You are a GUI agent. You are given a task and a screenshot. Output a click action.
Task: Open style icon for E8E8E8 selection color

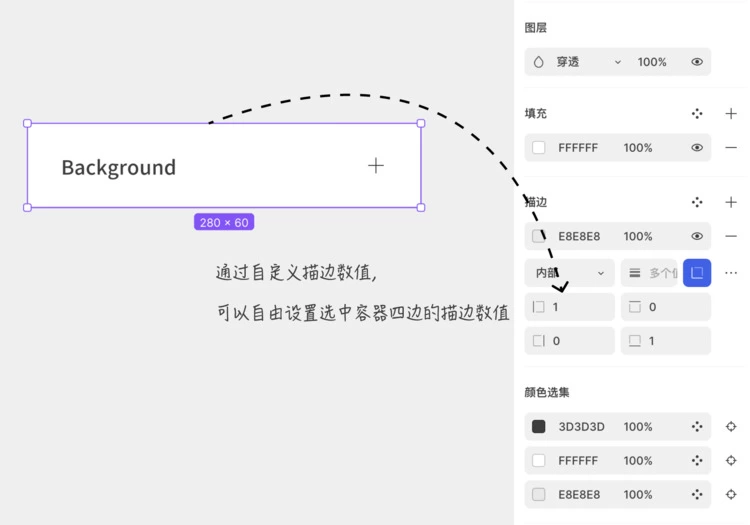click(697, 495)
